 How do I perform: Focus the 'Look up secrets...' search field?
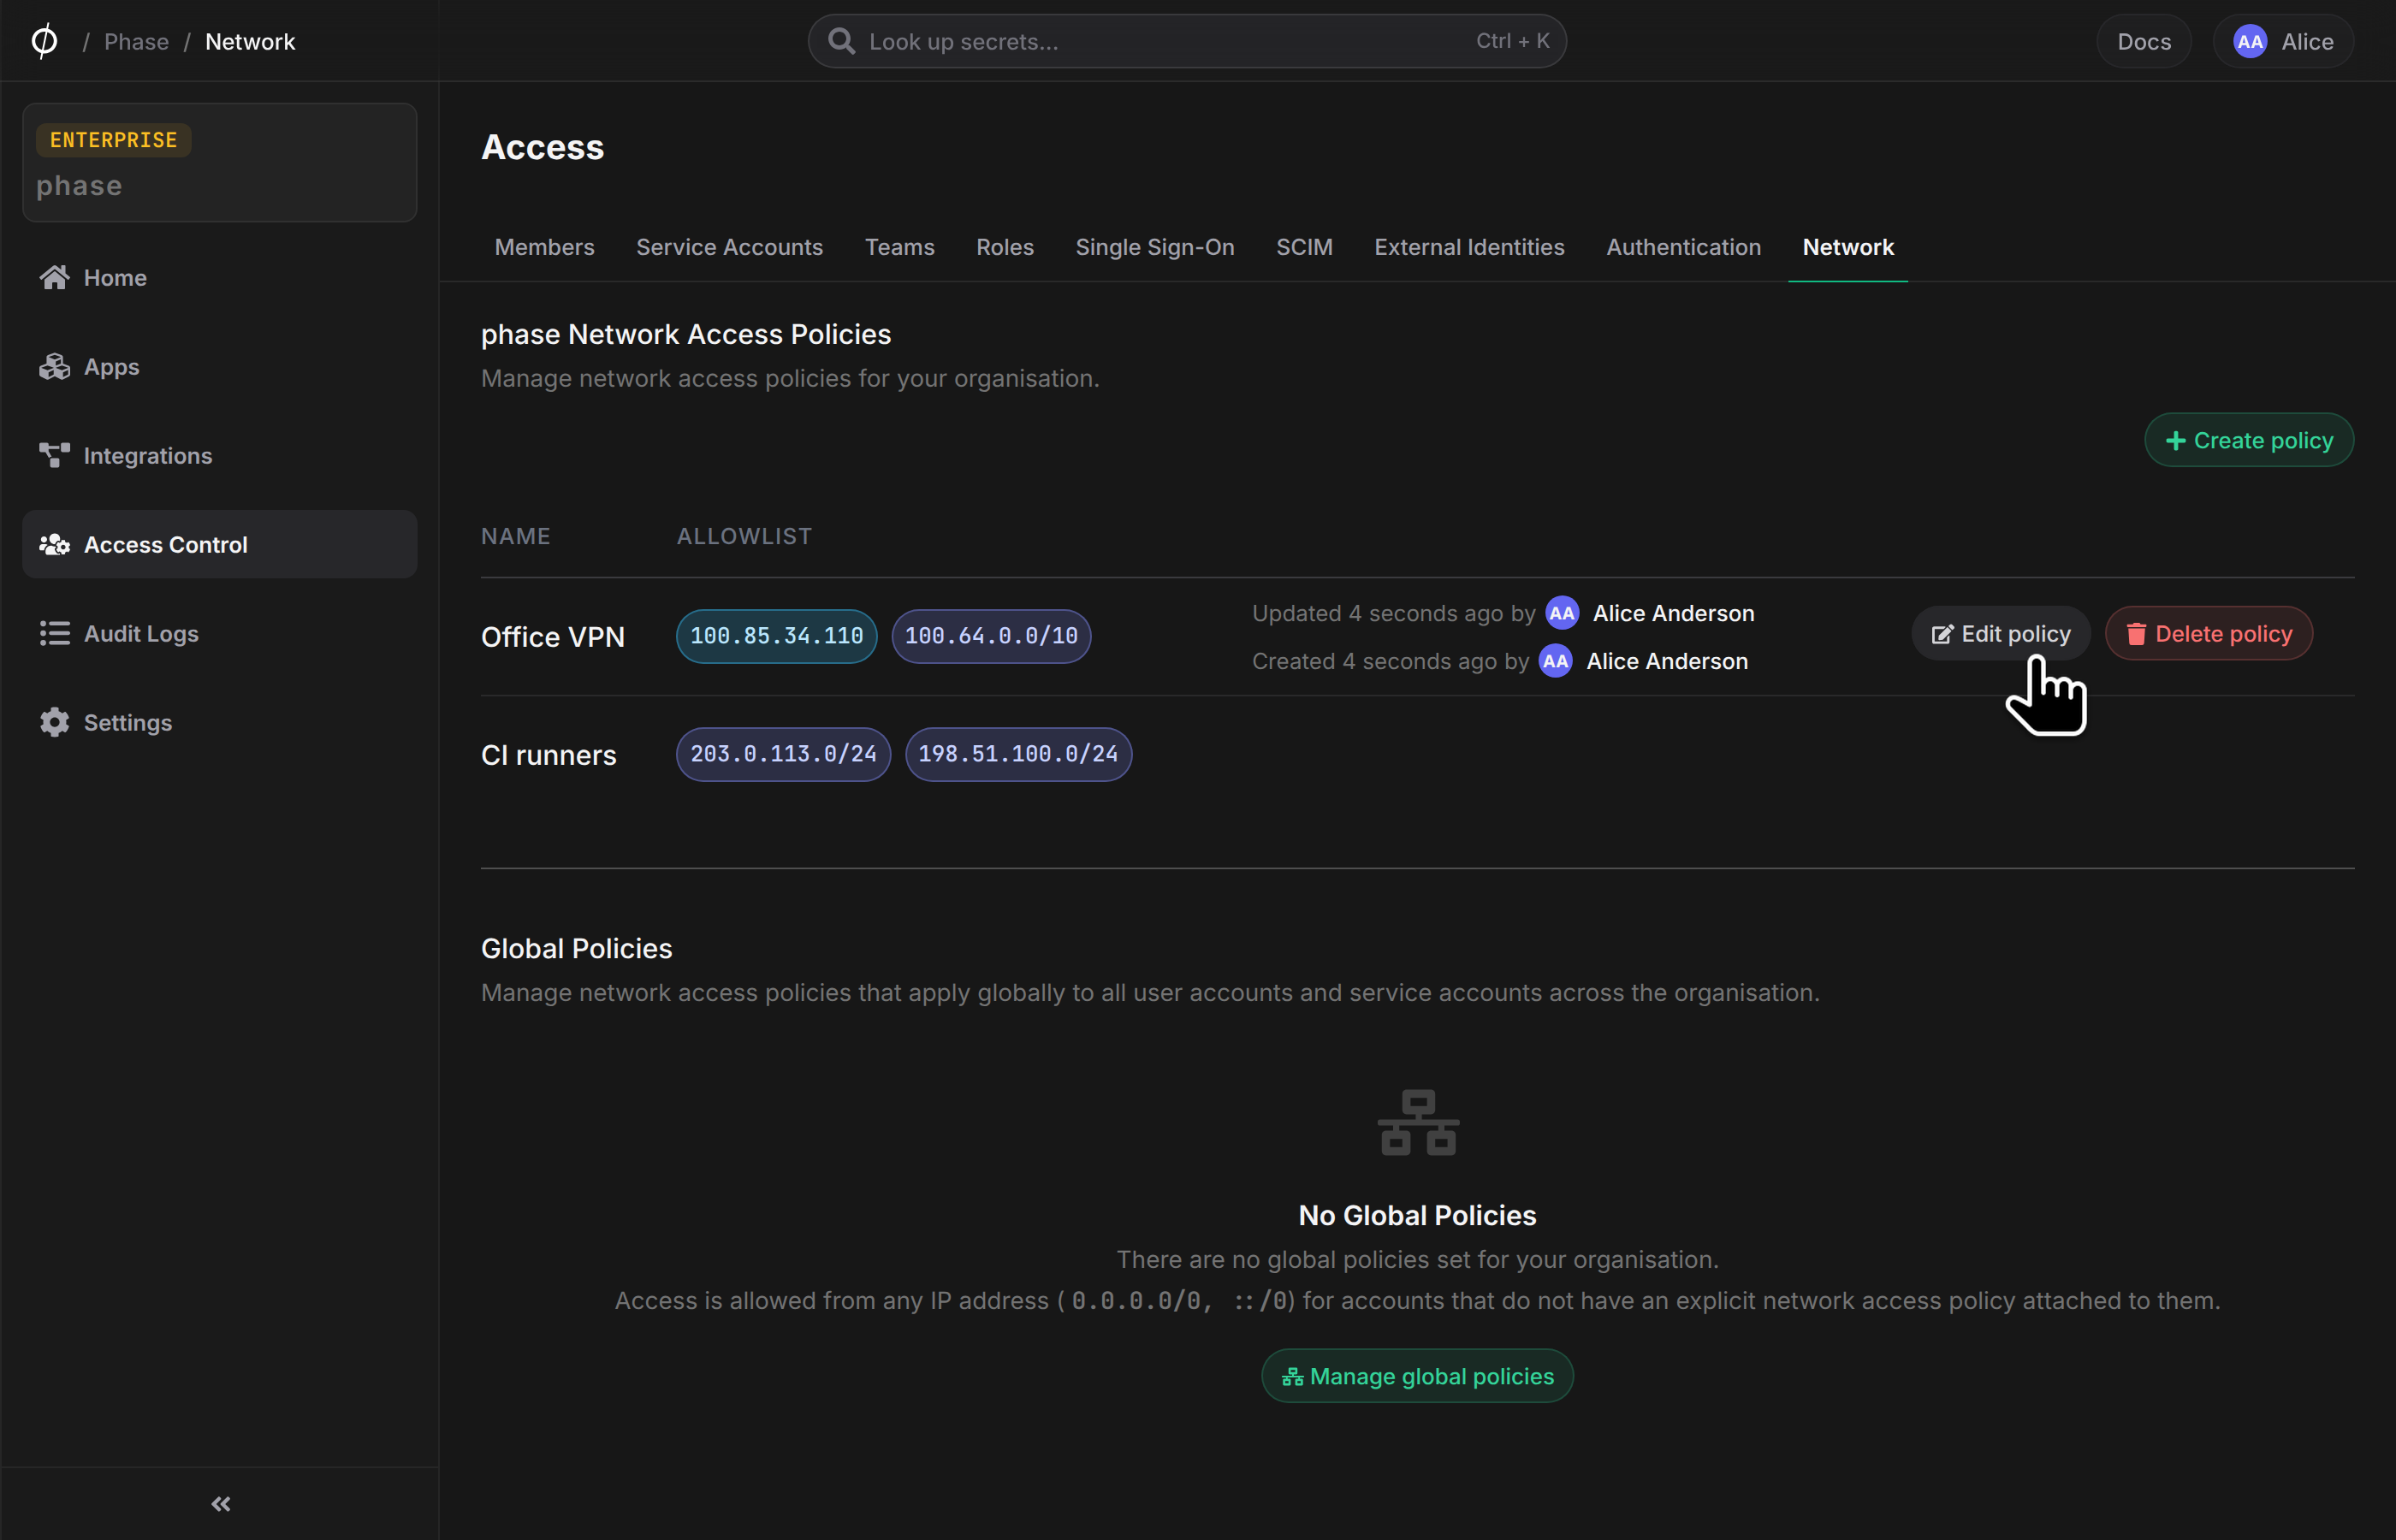pos(1186,41)
